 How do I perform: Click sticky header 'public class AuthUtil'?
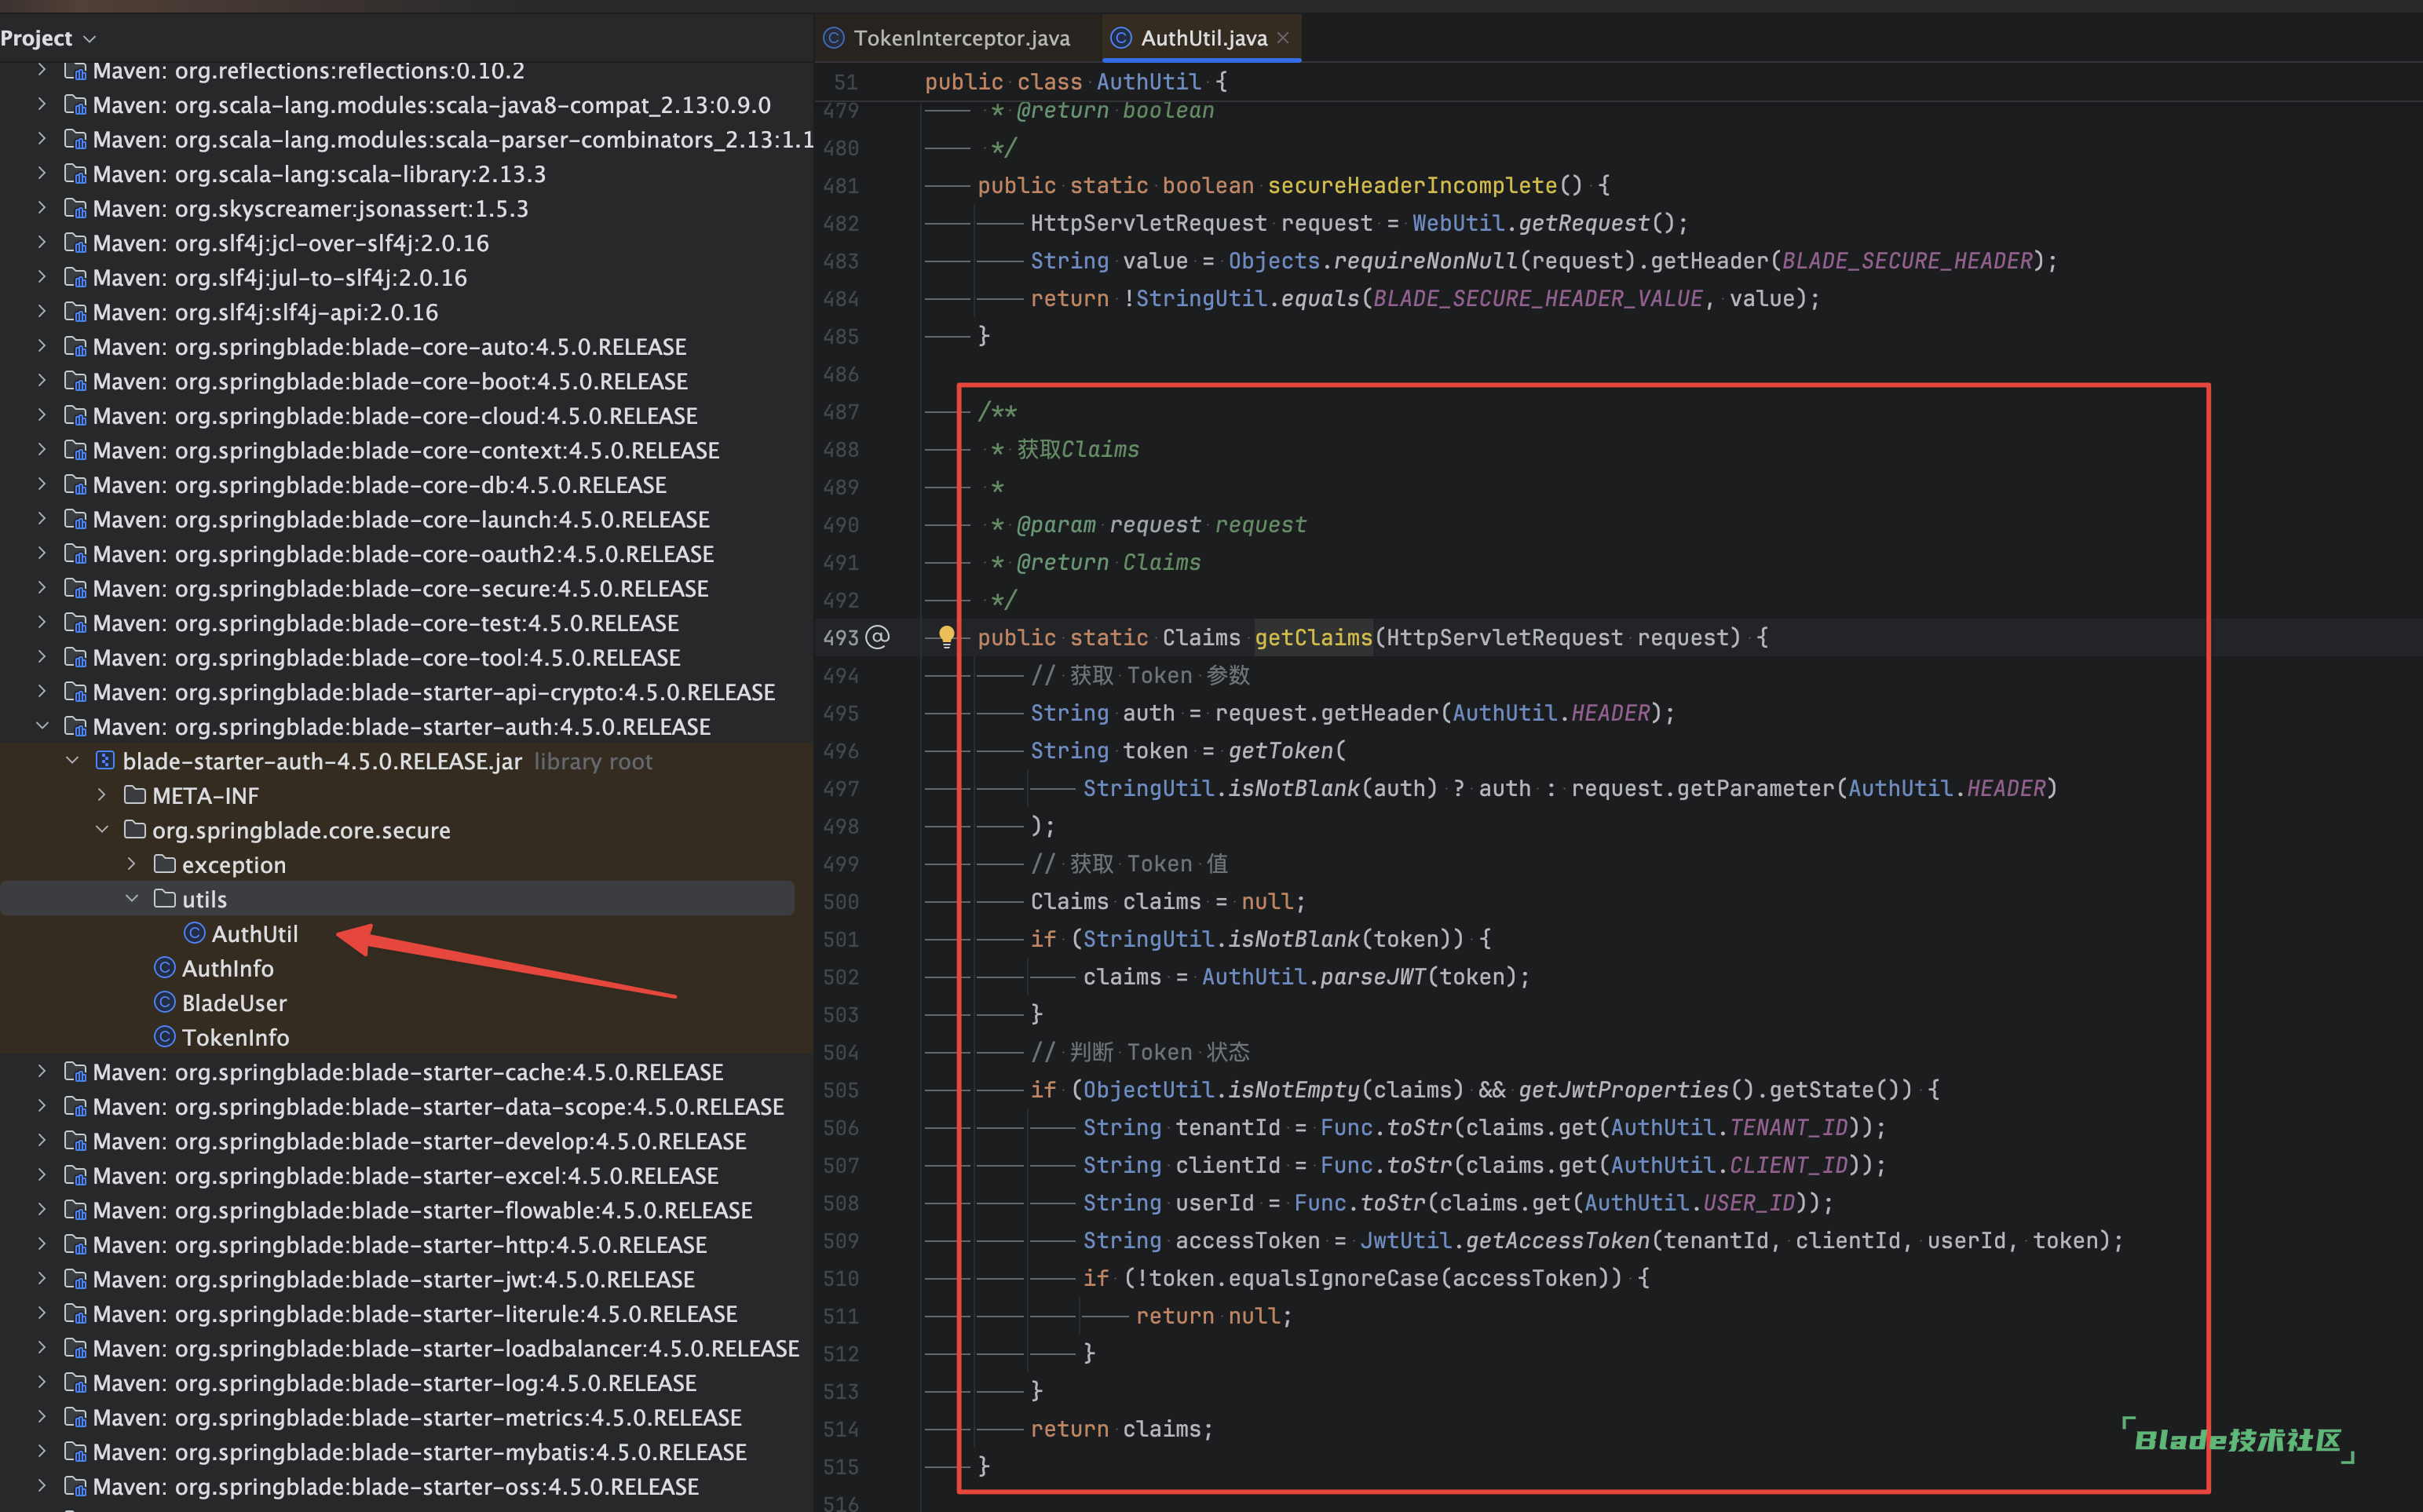point(1076,82)
